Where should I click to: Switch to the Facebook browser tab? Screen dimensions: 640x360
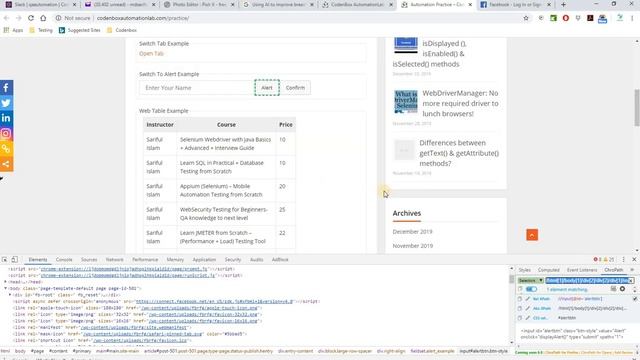[515, 4]
